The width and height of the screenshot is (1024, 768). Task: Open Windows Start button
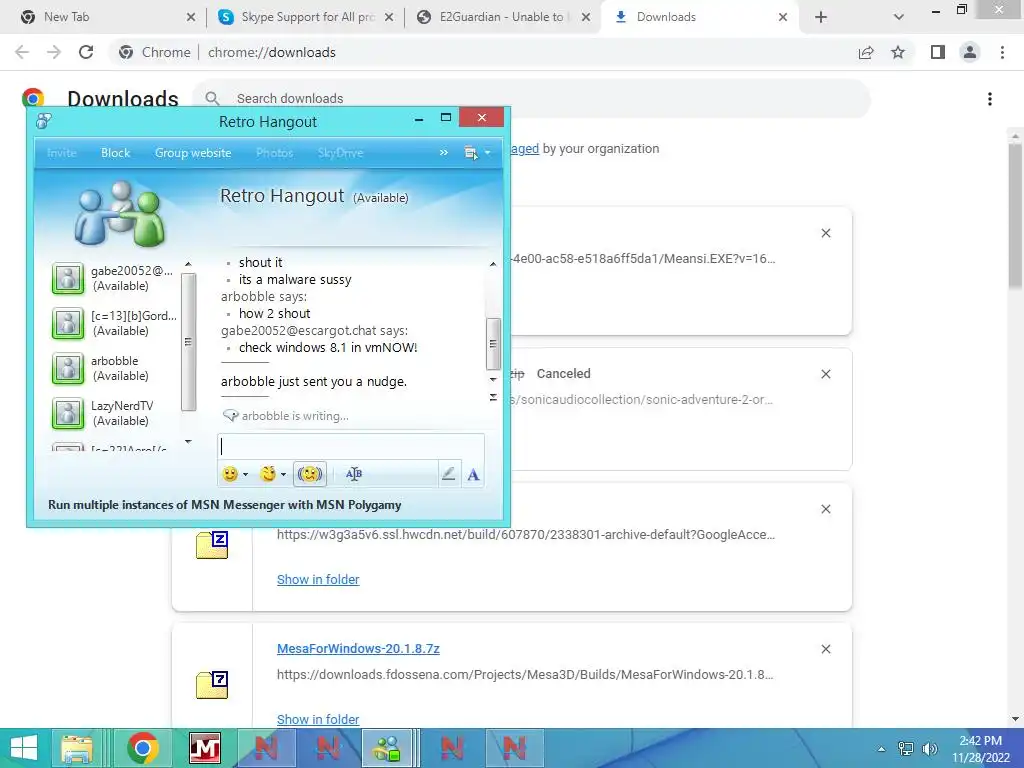[x=24, y=748]
